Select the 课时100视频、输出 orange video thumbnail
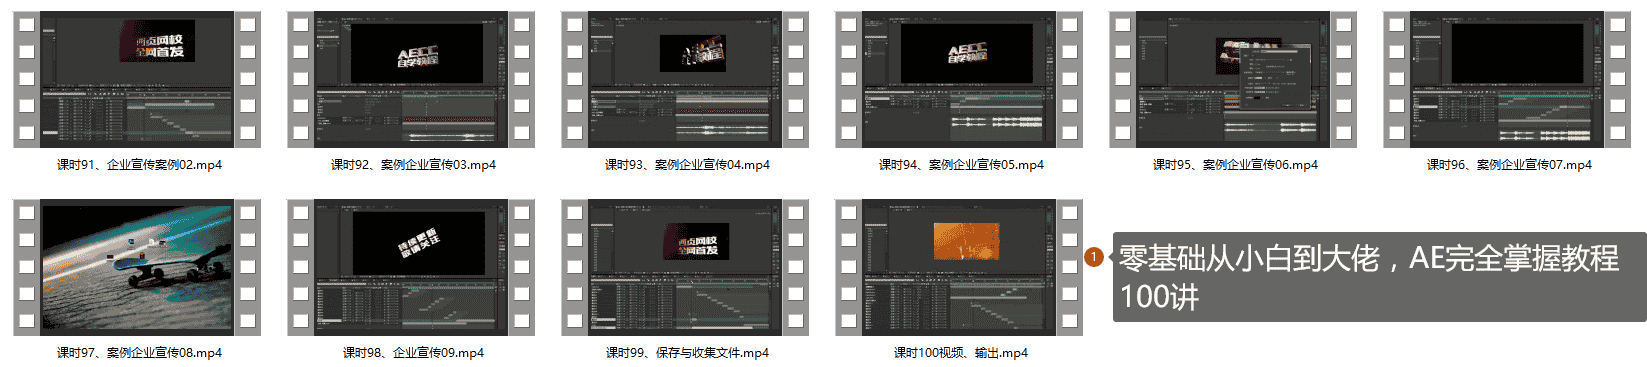Image resolution: width=1647 pixels, height=367 pixels. (959, 267)
